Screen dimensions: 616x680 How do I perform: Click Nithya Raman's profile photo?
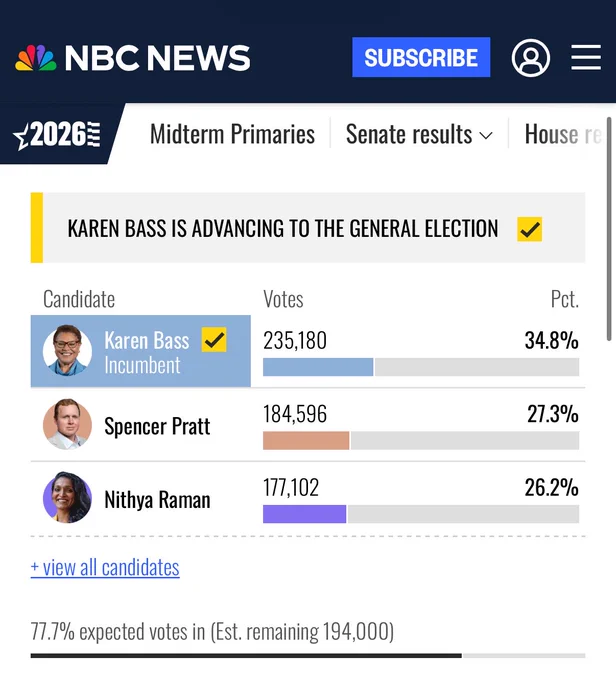pos(67,497)
